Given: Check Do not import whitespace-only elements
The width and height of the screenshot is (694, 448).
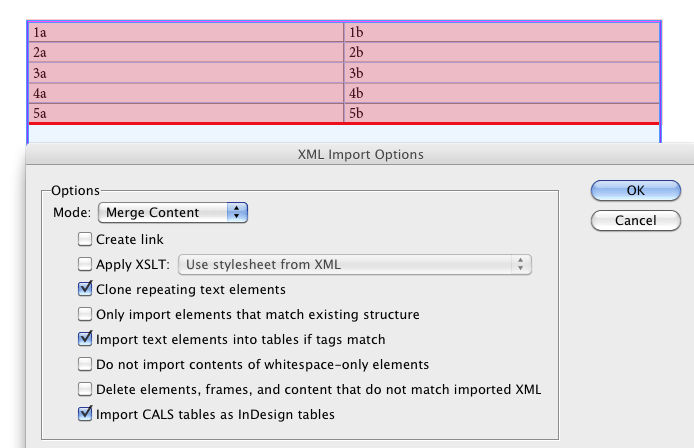Looking at the screenshot, I should 85,364.
